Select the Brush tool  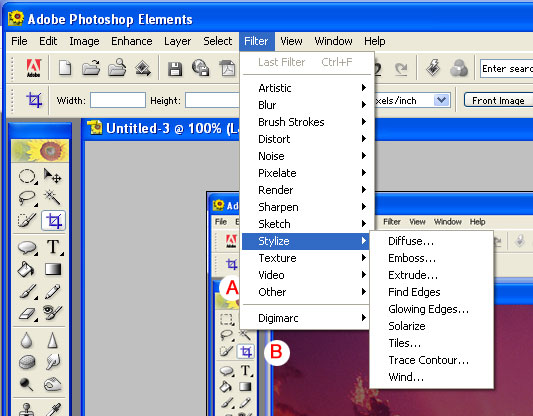pyautogui.click(x=28, y=292)
